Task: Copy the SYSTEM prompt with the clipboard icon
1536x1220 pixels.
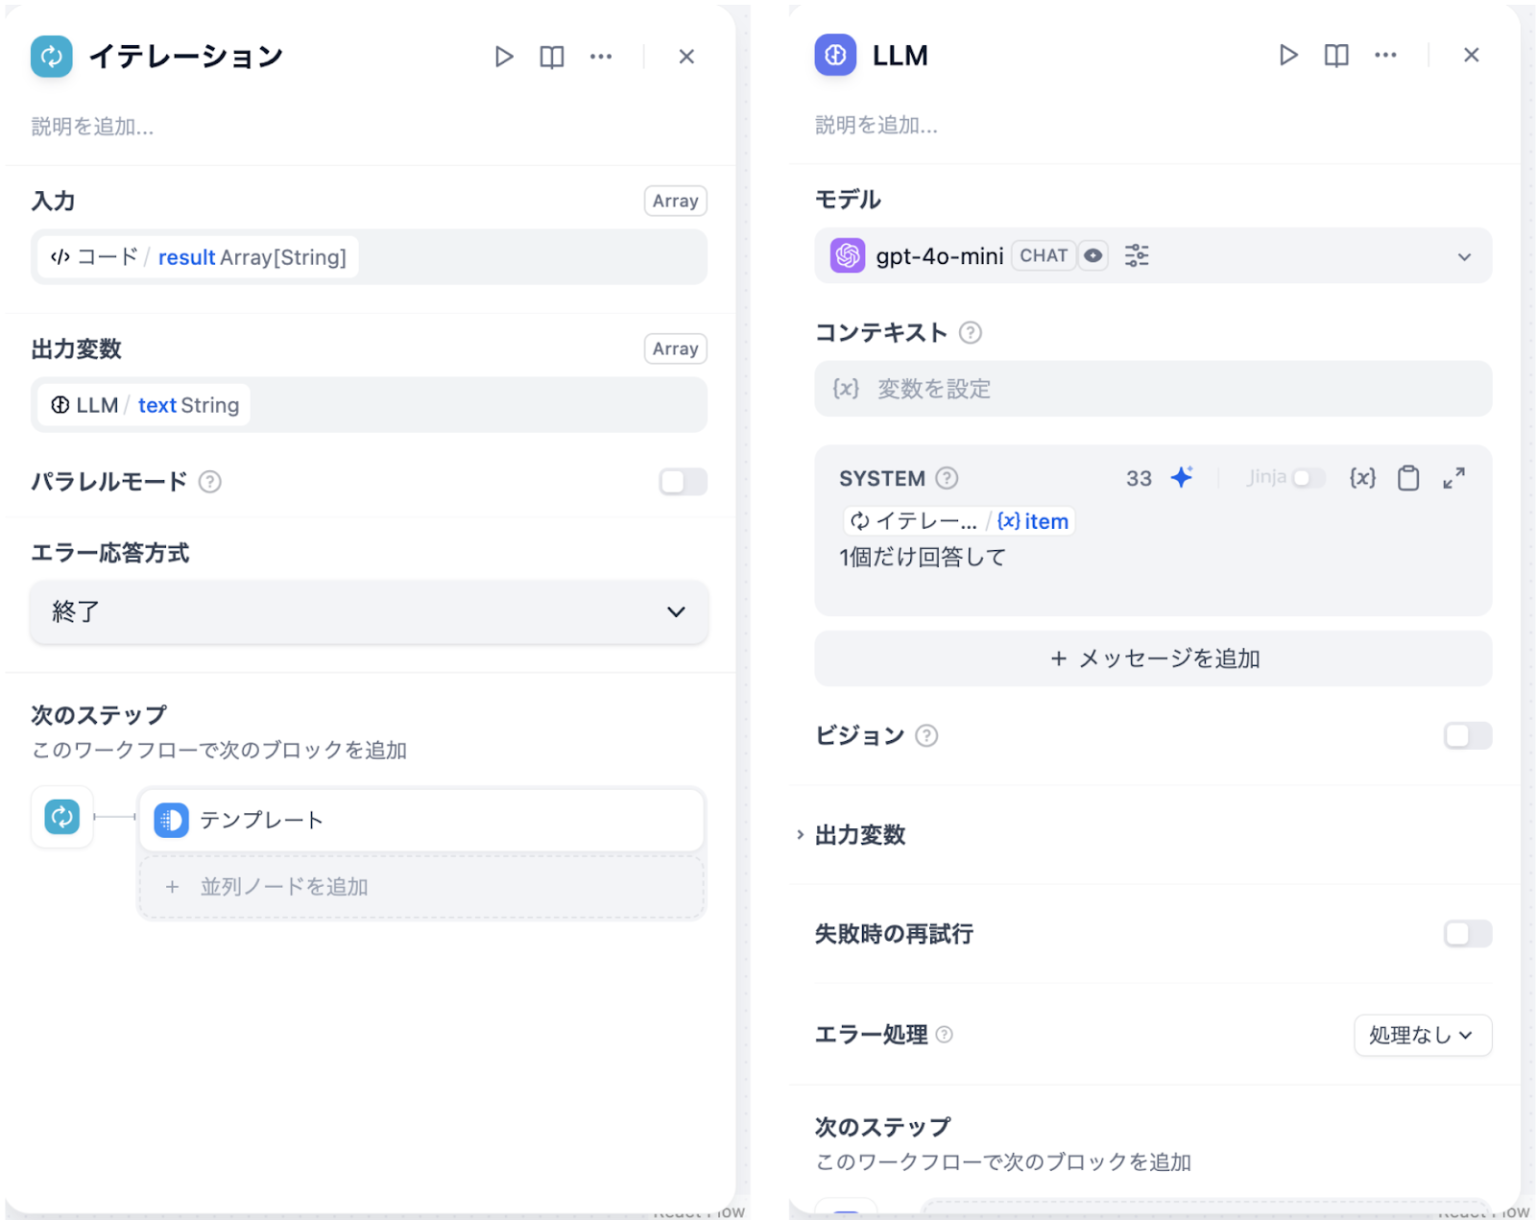Action: coord(1409,478)
